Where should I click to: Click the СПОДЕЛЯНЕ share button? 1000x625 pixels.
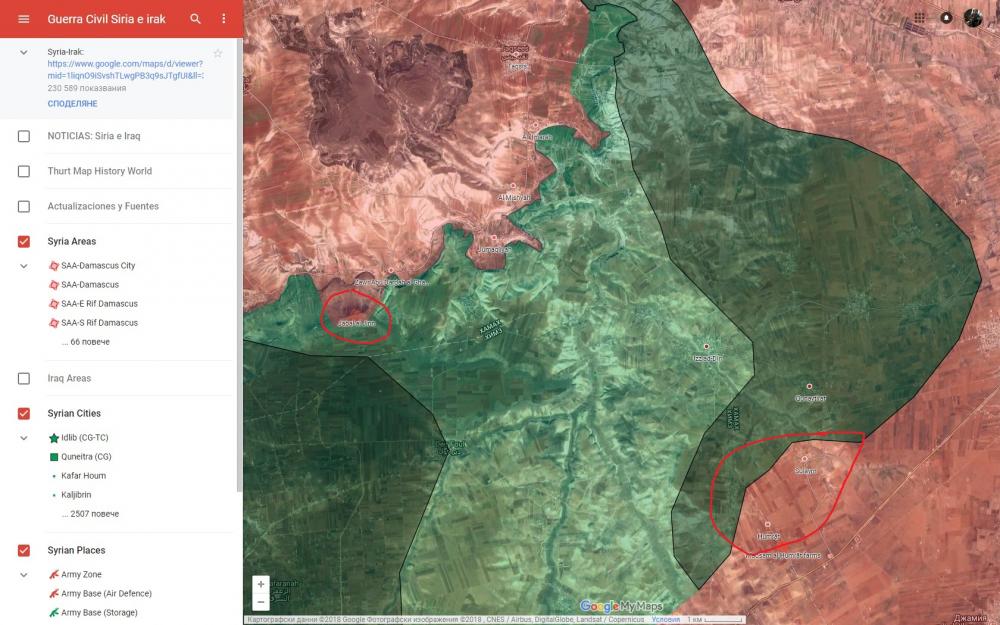(x=72, y=104)
